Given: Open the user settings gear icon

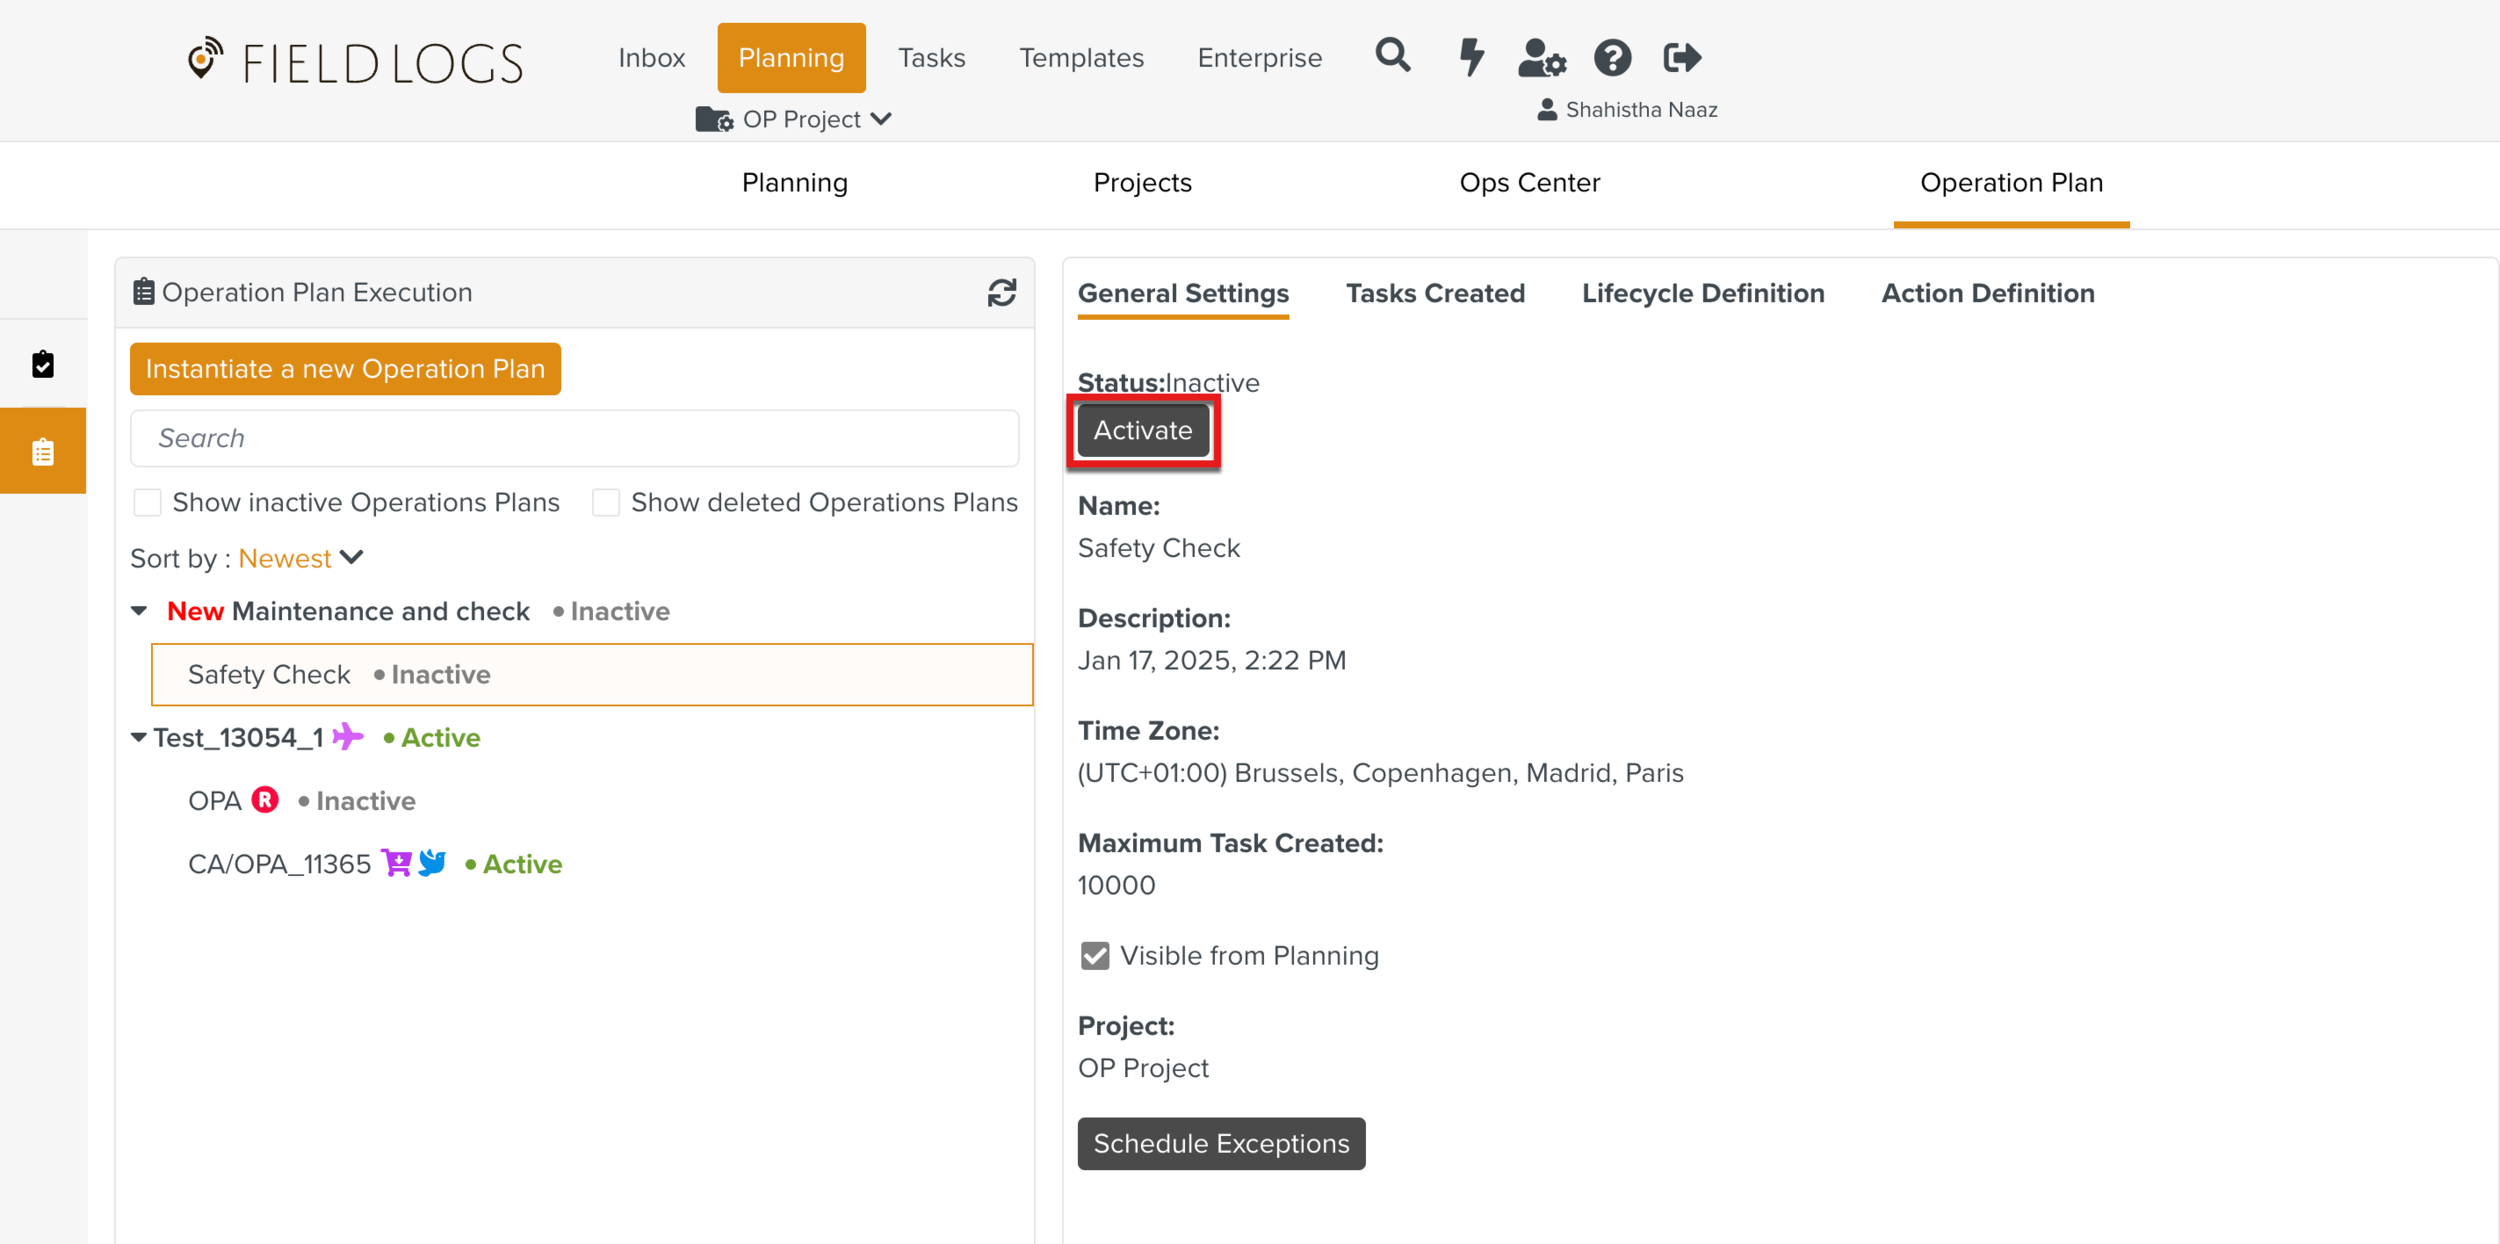Looking at the screenshot, I should 1541,58.
